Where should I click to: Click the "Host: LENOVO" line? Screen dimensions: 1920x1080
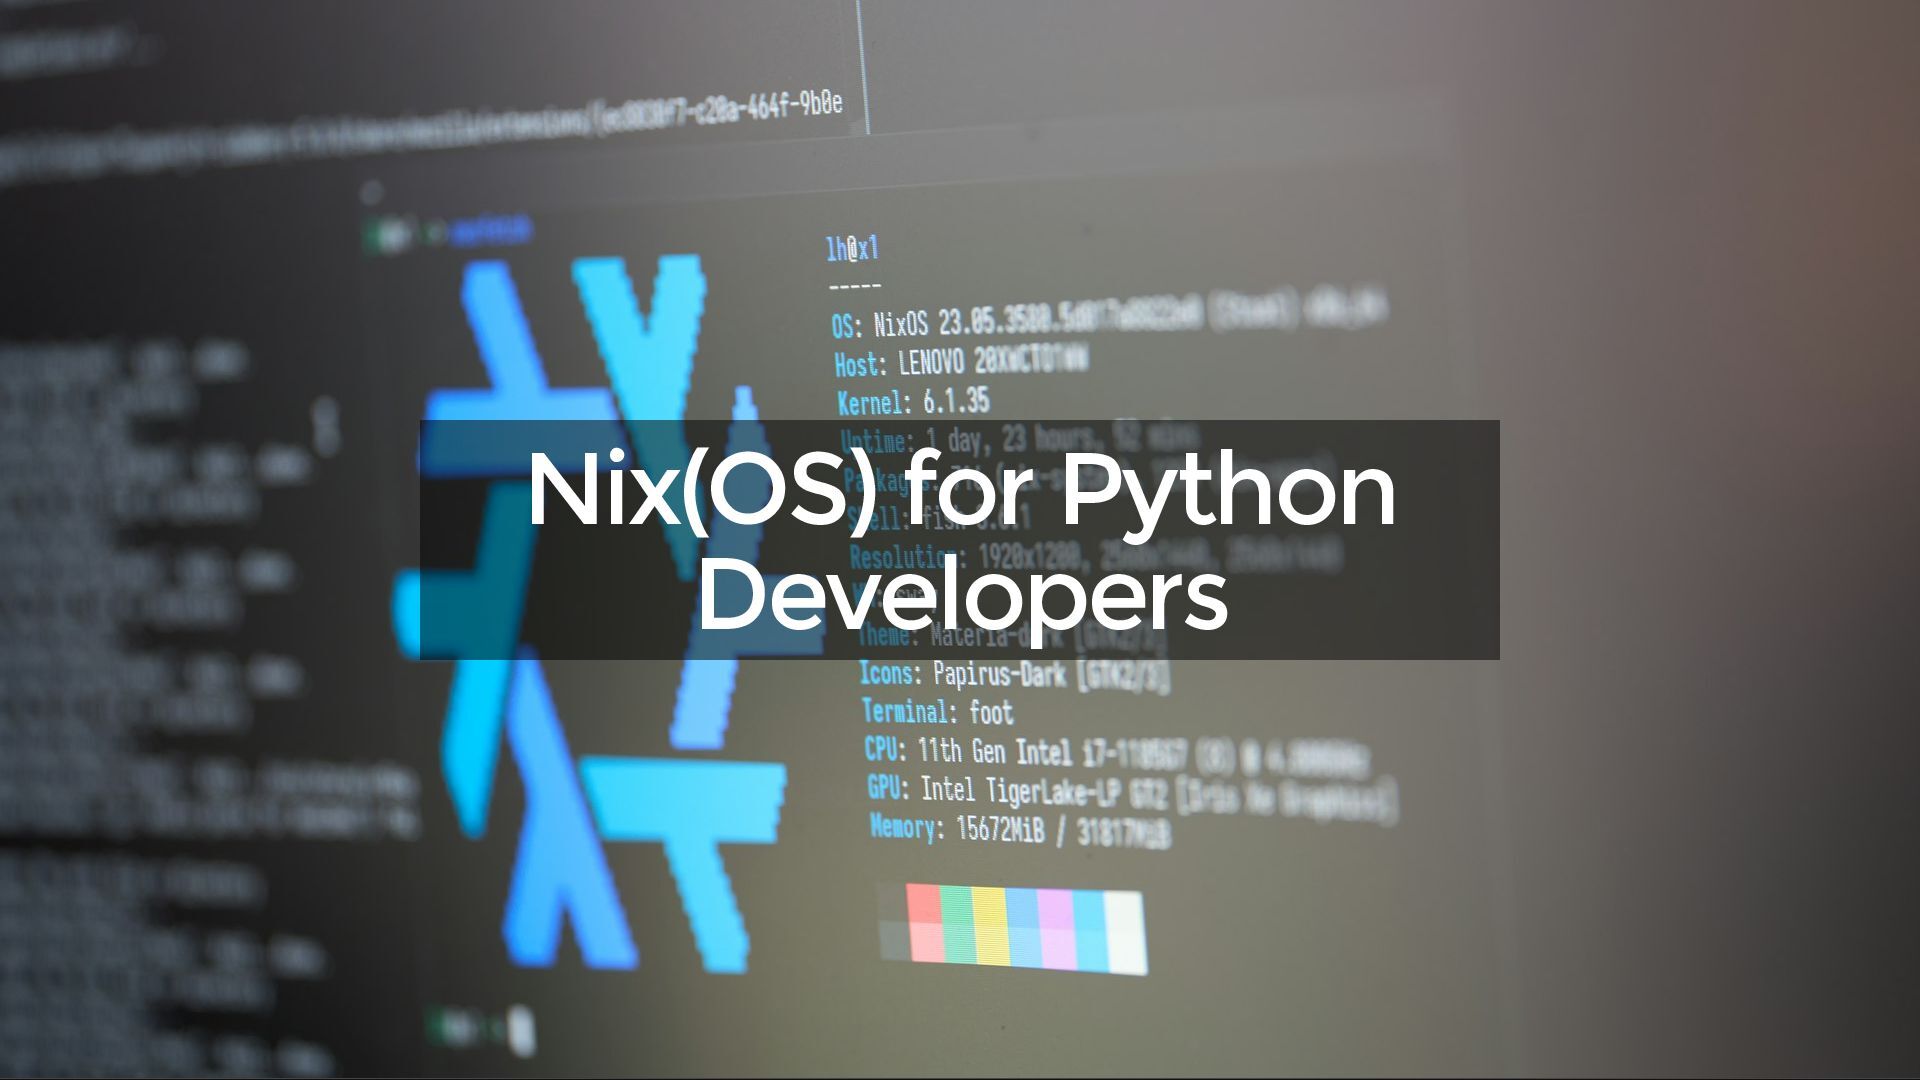(962, 361)
